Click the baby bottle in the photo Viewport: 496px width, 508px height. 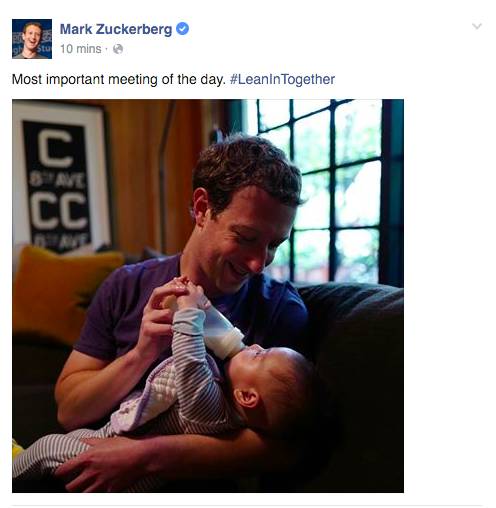click(x=222, y=333)
